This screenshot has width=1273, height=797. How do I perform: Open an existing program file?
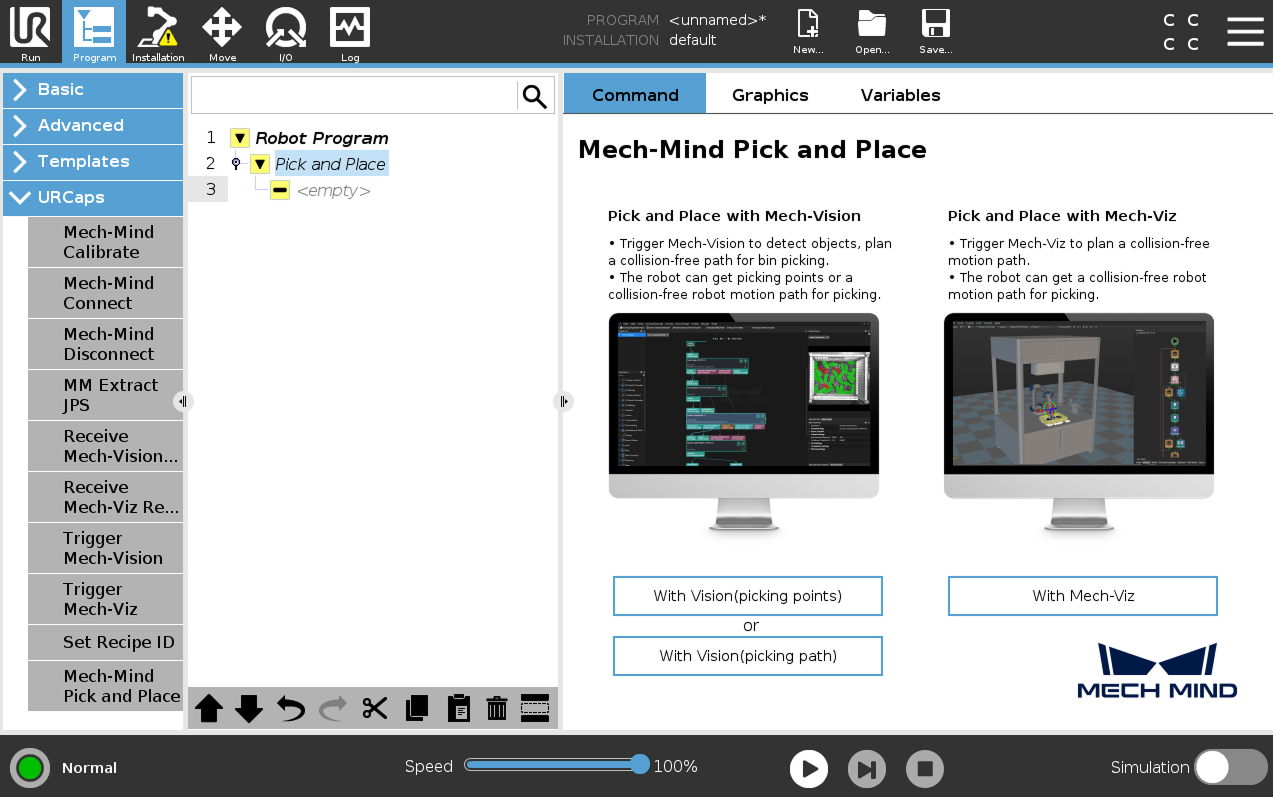coord(871,30)
